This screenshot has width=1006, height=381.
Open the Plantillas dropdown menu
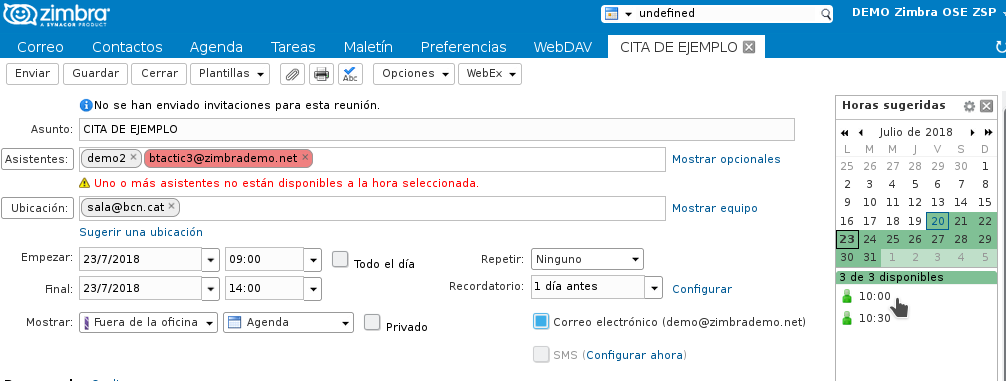click(x=230, y=74)
